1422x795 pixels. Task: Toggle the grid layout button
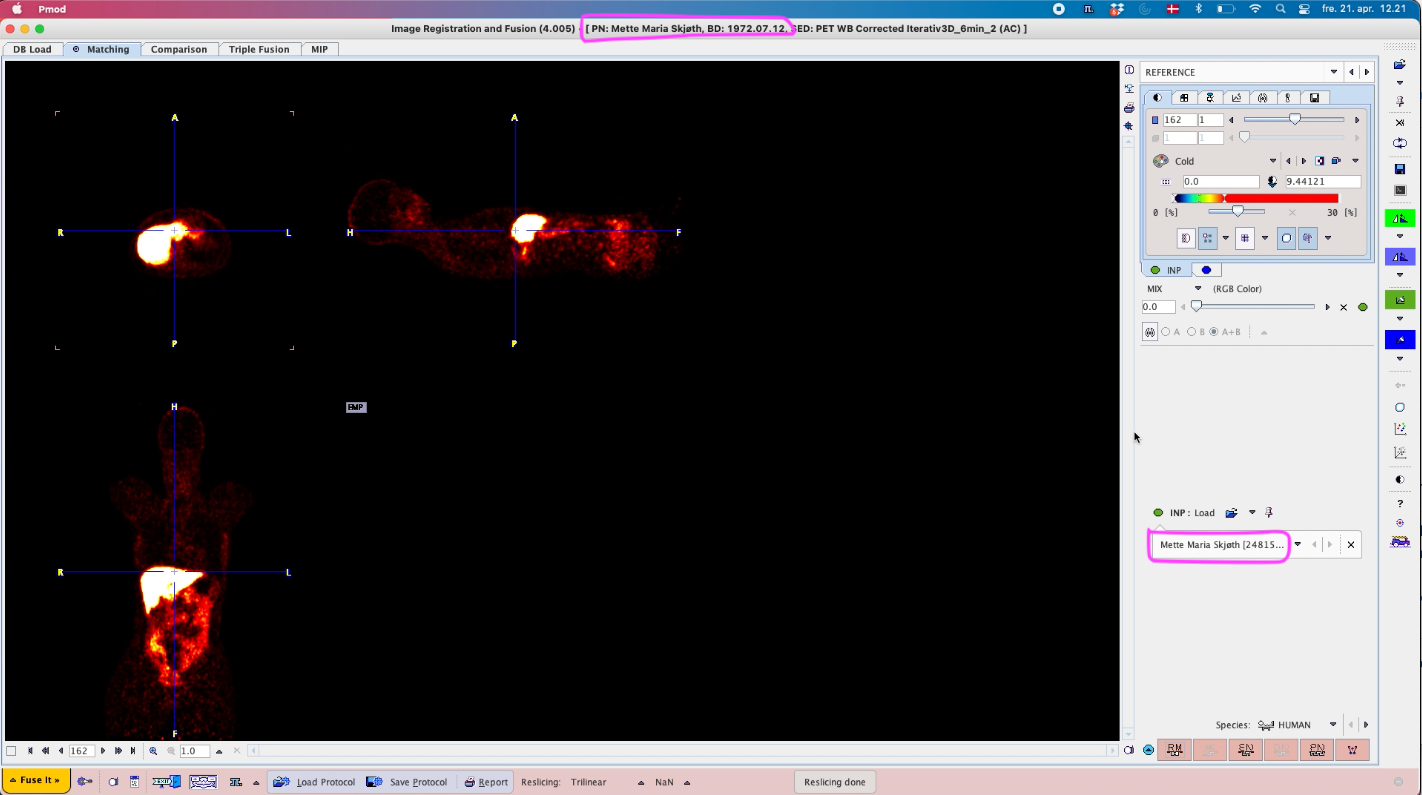(x=1245, y=238)
